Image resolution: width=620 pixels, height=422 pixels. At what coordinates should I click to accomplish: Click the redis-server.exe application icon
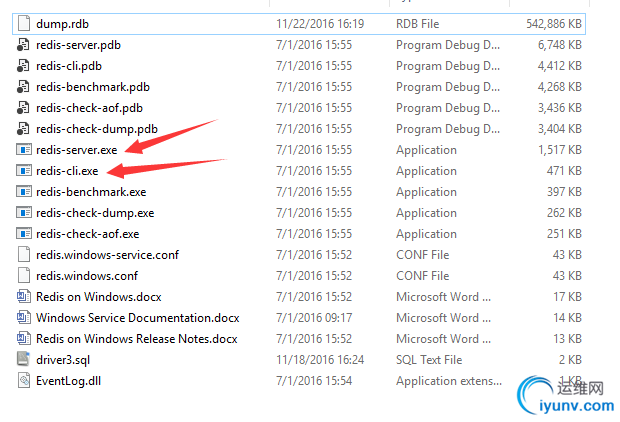tap(25, 150)
